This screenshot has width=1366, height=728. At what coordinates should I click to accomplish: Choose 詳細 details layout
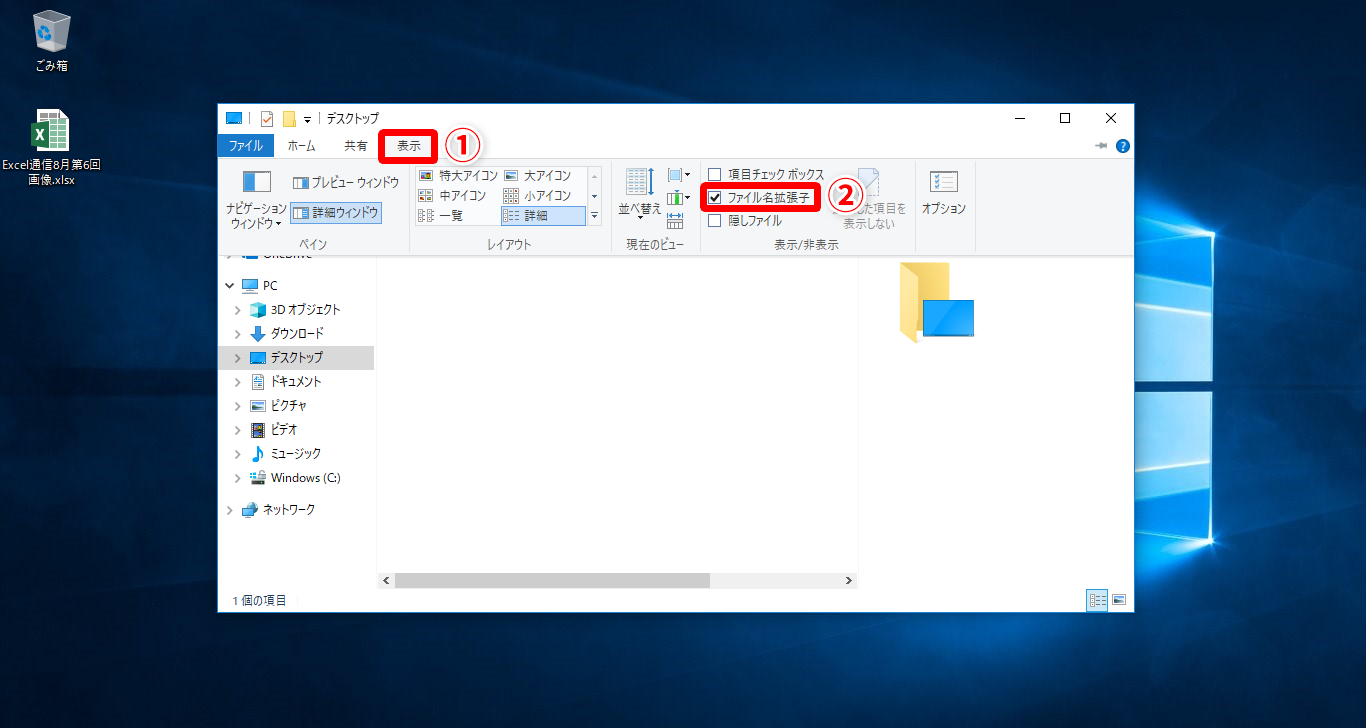543,215
